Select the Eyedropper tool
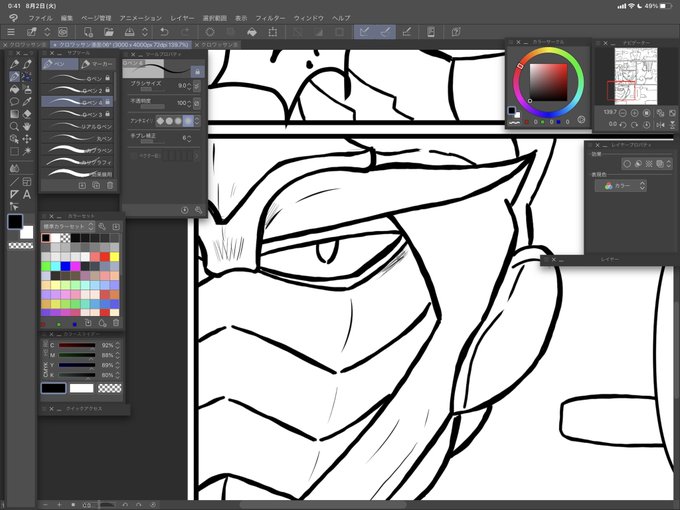Screen dimensions: 680x510 tap(27, 102)
